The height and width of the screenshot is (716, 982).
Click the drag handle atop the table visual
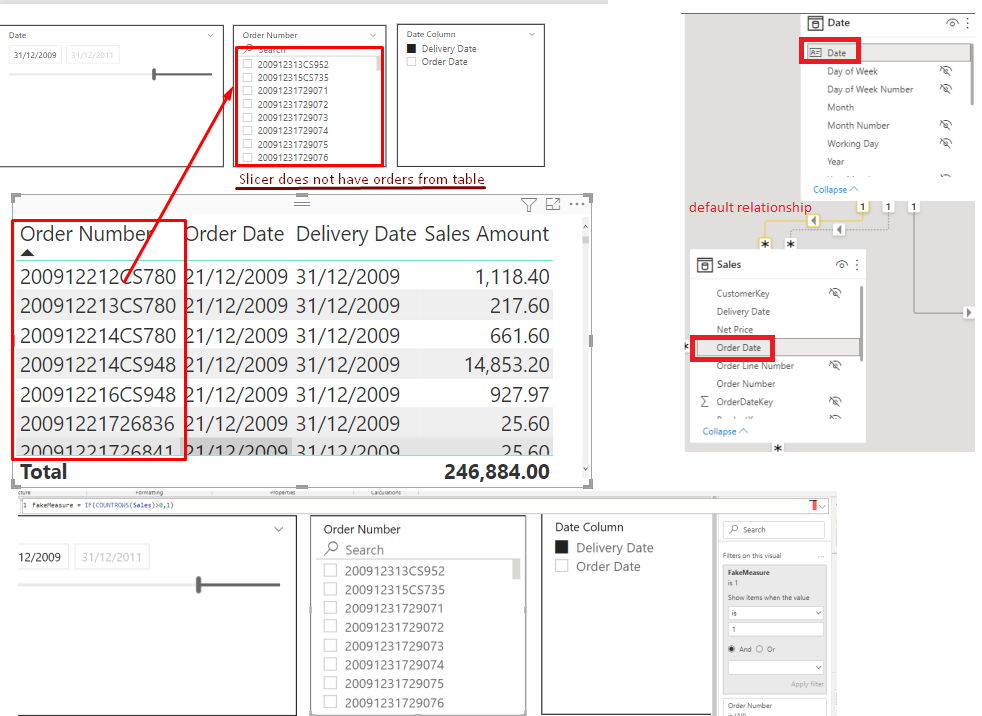coord(302,202)
